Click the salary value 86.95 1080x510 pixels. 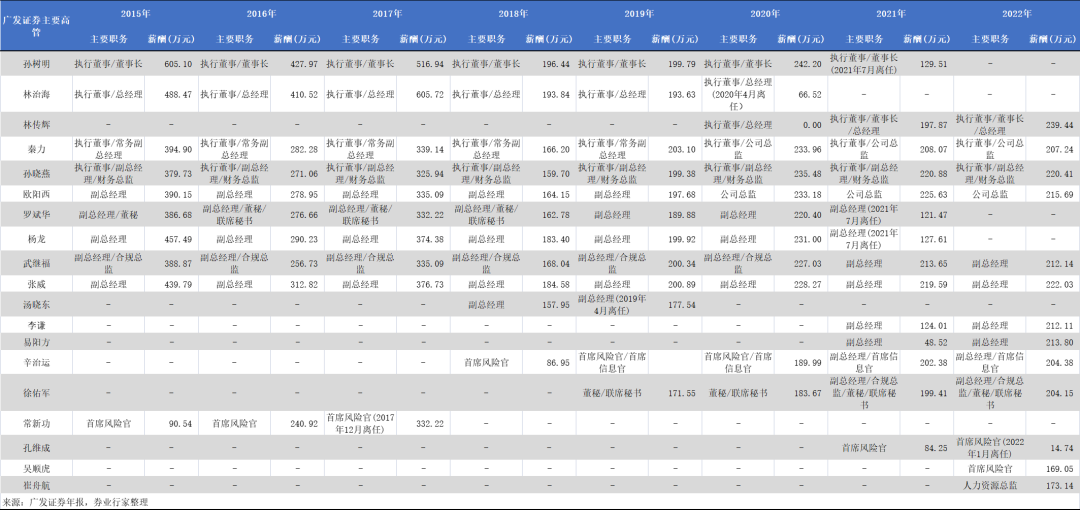coord(558,362)
